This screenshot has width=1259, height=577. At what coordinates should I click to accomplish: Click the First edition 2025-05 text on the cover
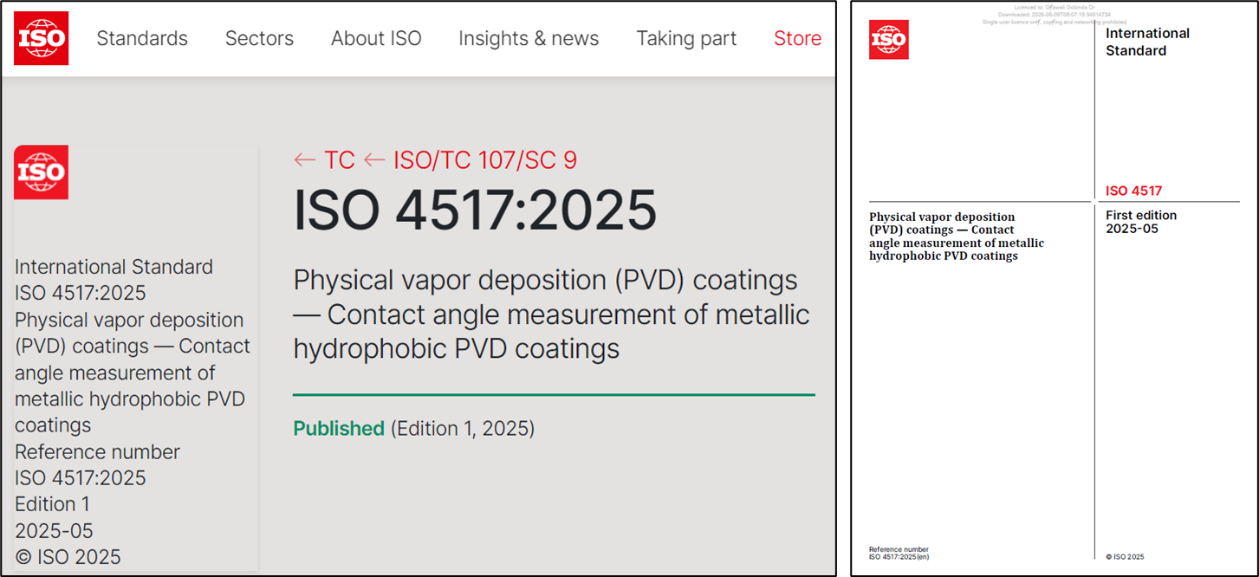point(1140,221)
